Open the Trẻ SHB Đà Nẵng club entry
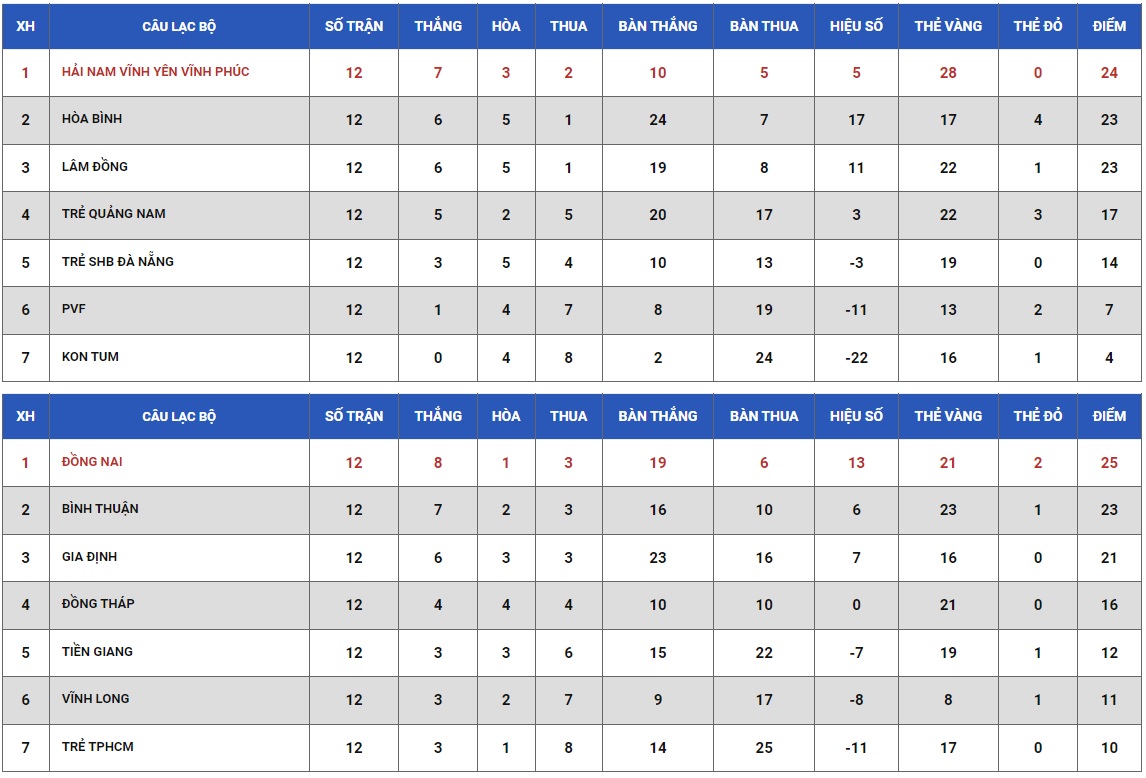The width and height of the screenshot is (1146, 778). click(x=118, y=262)
